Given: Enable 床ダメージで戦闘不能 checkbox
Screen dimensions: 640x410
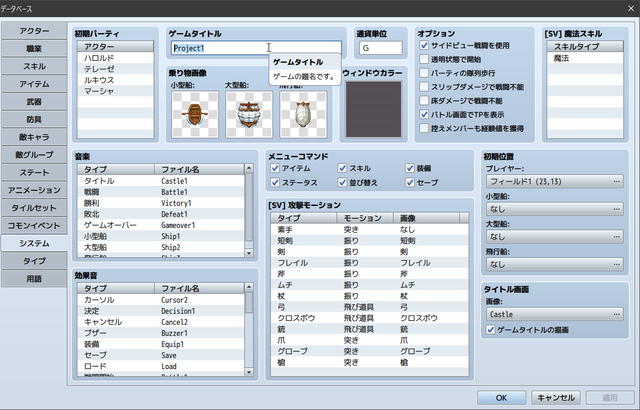Looking at the screenshot, I should pos(424,101).
